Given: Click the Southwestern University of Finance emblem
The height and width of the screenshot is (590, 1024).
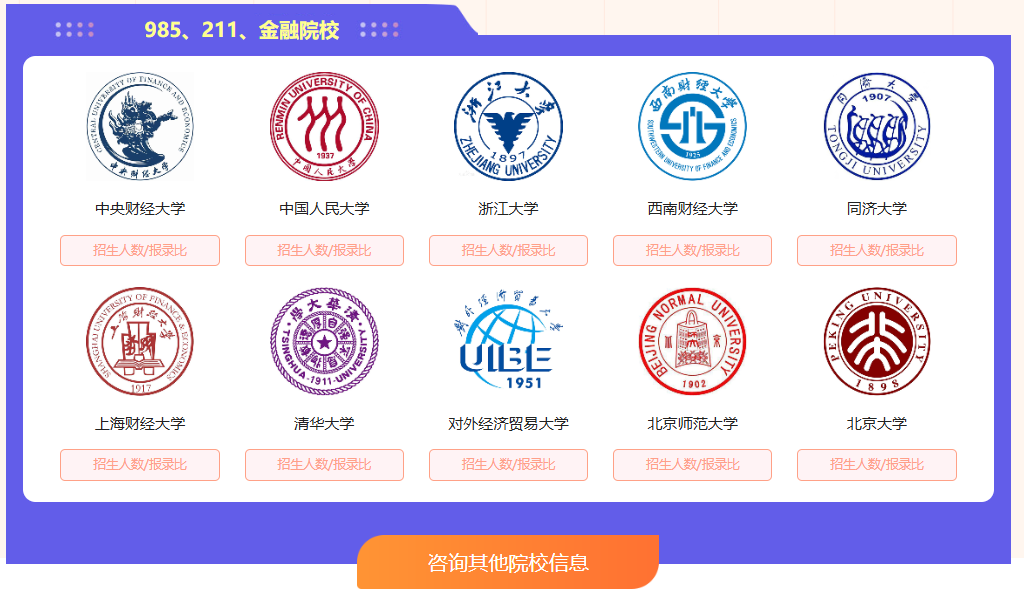Looking at the screenshot, I should (x=692, y=126).
